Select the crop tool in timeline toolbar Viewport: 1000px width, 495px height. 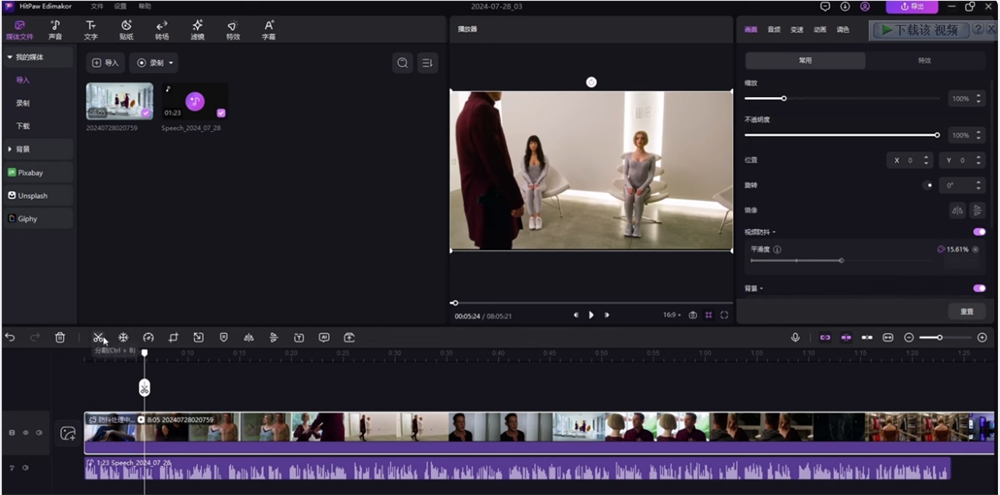tap(173, 338)
